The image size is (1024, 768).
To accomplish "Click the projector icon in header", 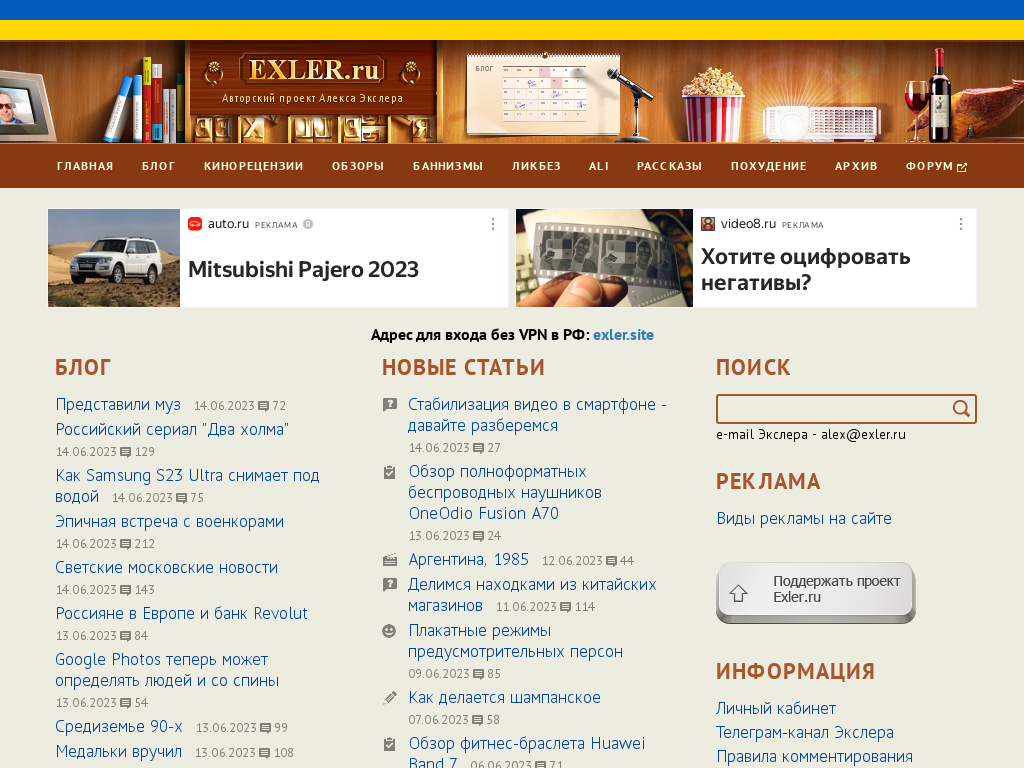I will (x=822, y=123).
